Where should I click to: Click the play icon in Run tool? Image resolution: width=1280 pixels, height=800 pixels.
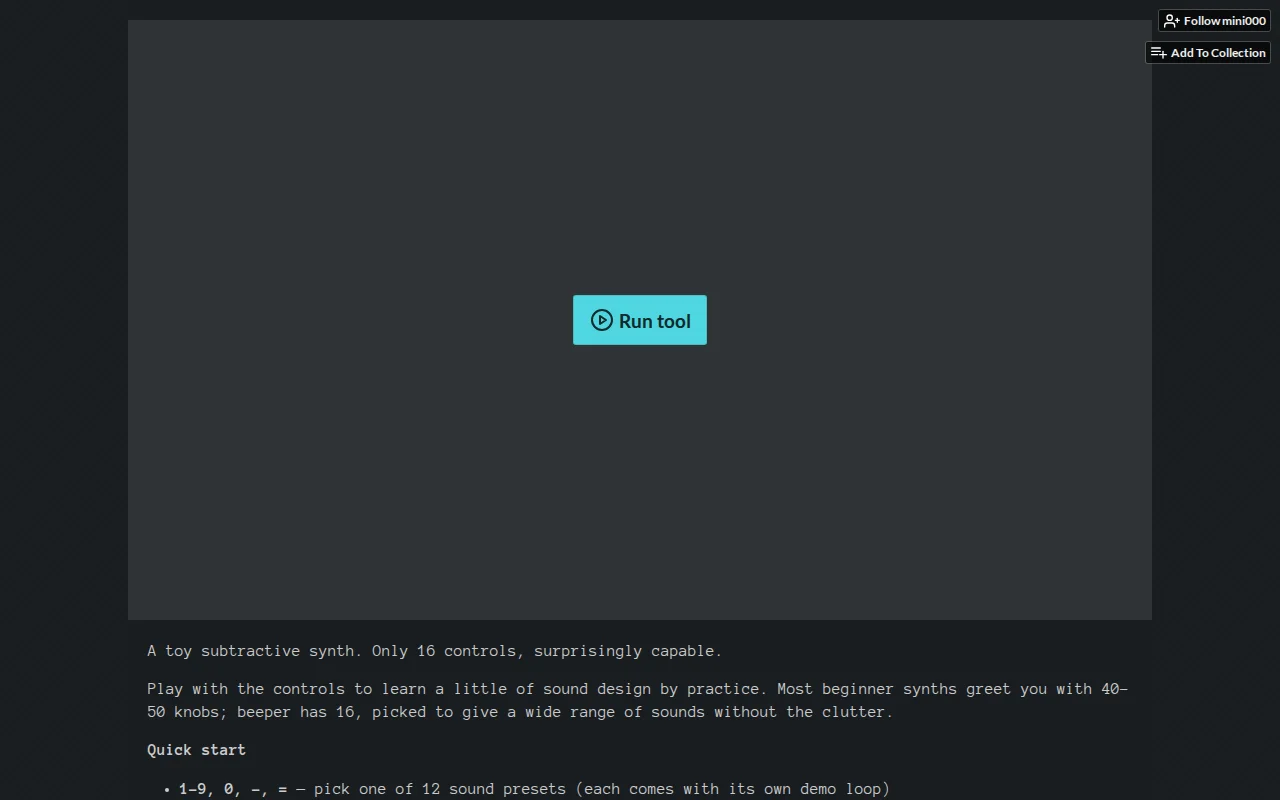pyautogui.click(x=601, y=320)
